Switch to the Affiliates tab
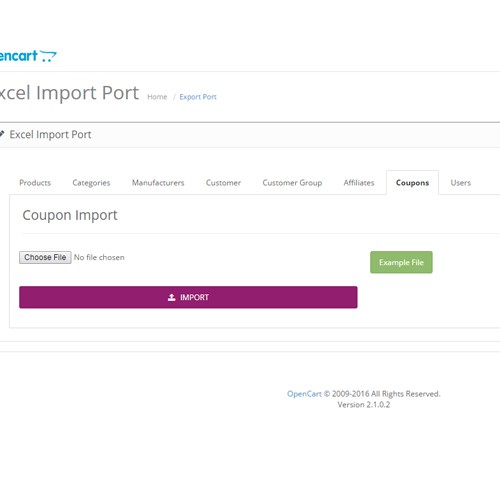 (359, 183)
